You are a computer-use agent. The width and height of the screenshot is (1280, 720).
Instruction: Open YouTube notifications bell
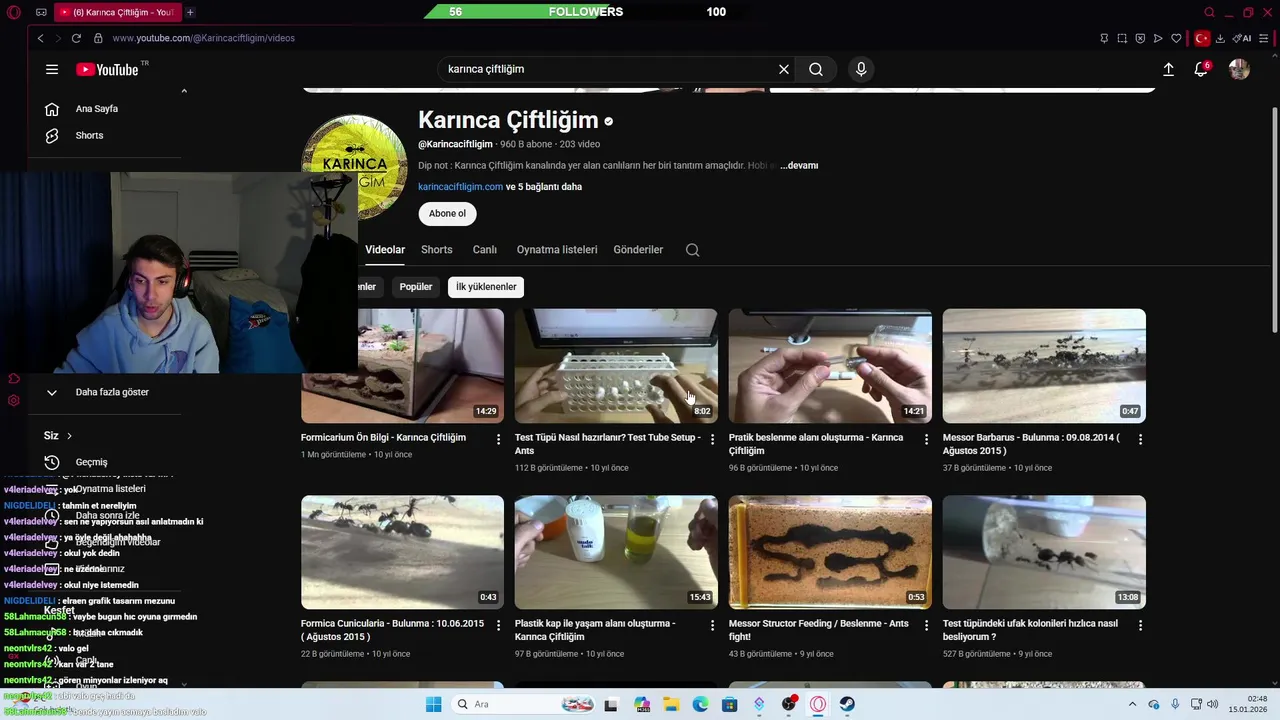click(x=1201, y=69)
